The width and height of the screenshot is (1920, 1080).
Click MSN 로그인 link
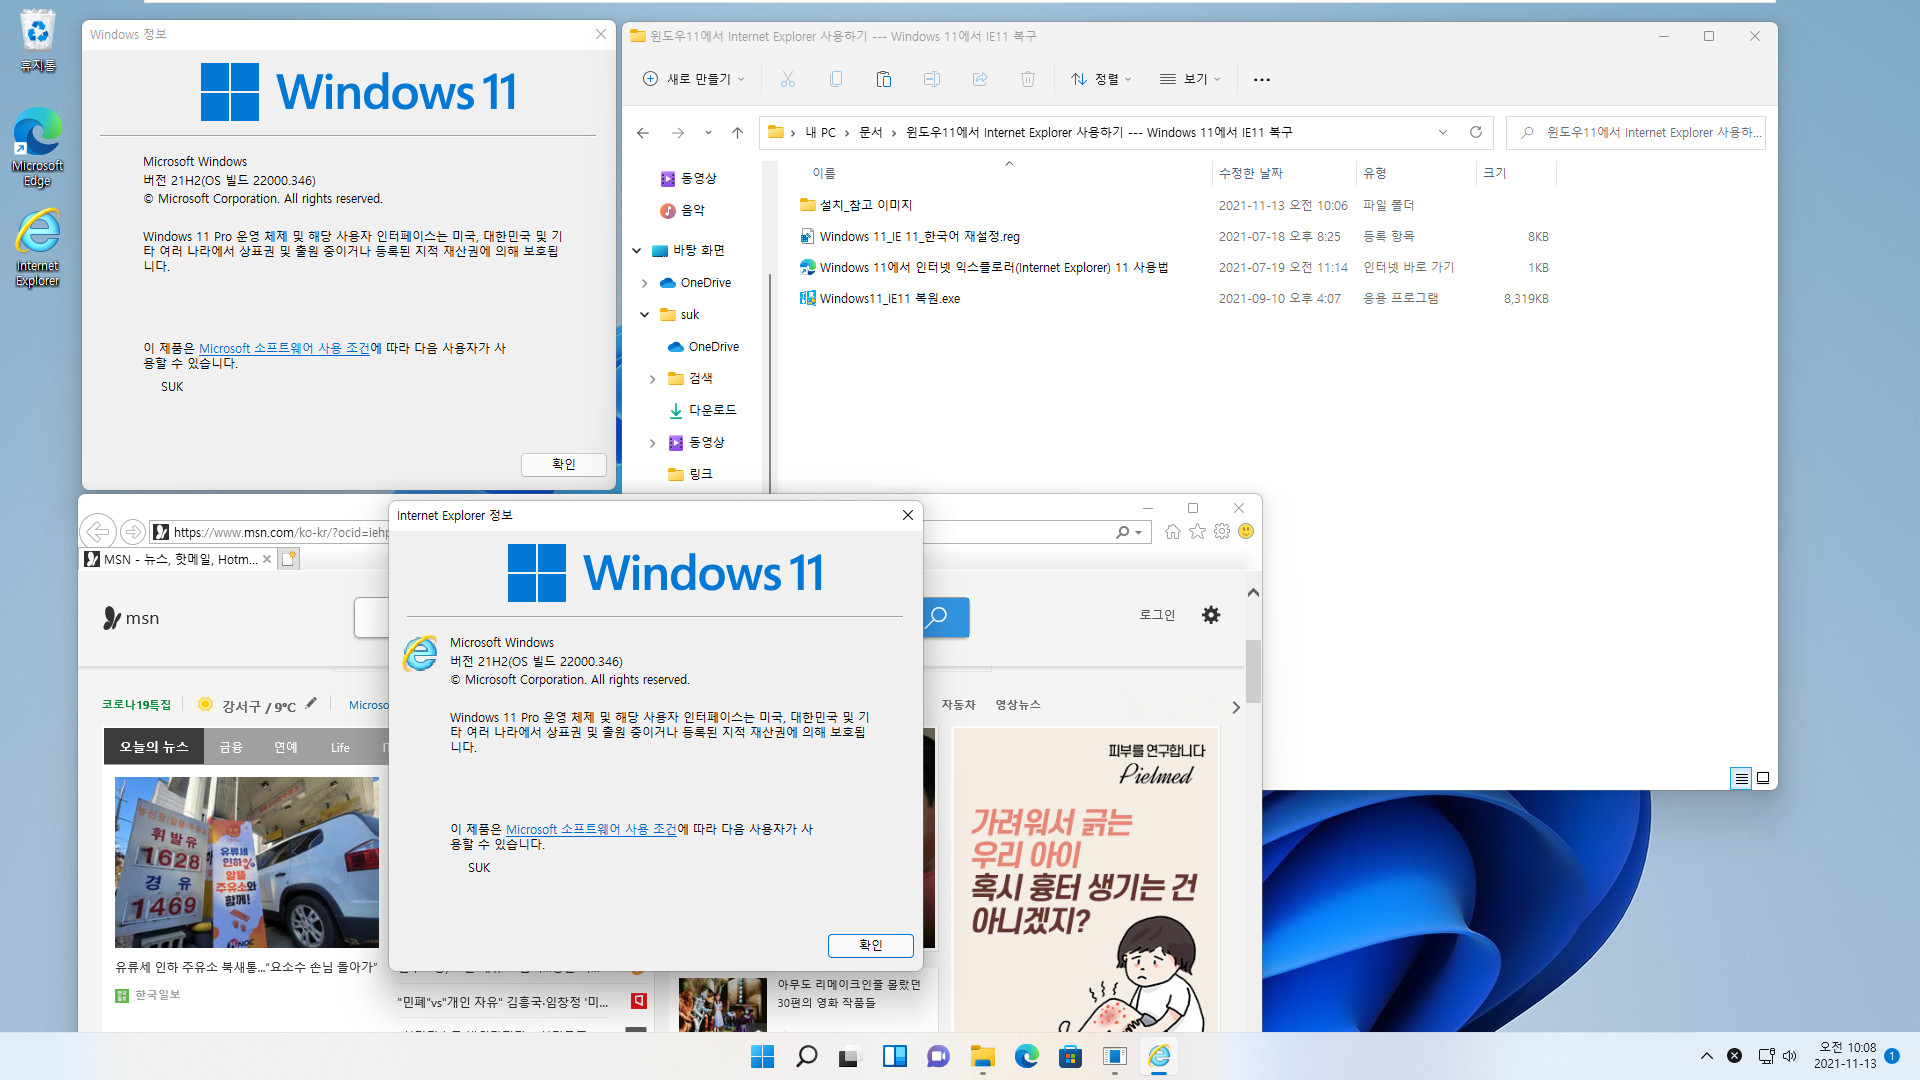click(x=1157, y=615)
